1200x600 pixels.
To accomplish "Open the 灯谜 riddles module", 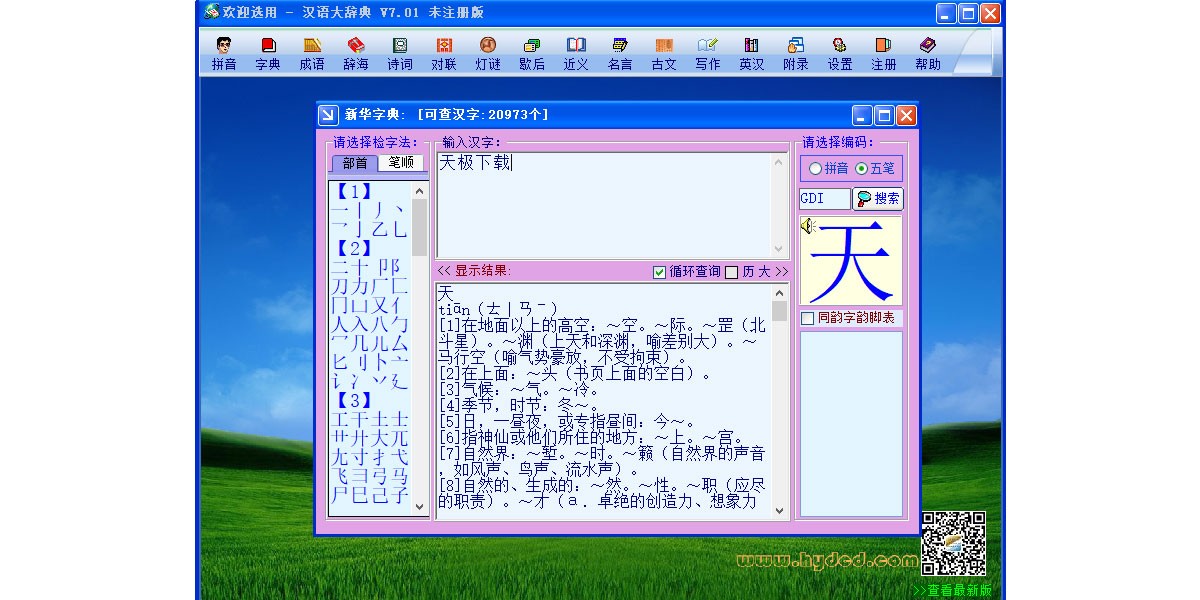I will [x=488, y=54].
